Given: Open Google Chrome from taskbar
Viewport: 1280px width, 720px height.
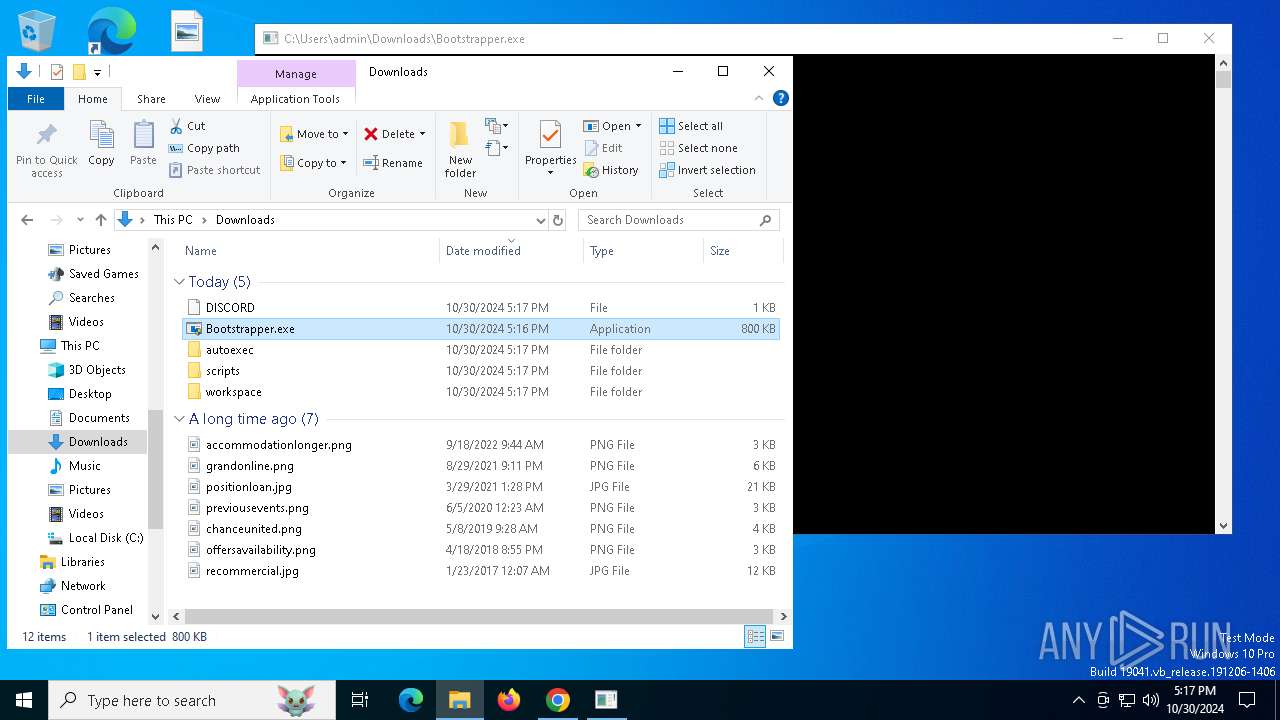Looking at the screenshot, I should [558, 700].
